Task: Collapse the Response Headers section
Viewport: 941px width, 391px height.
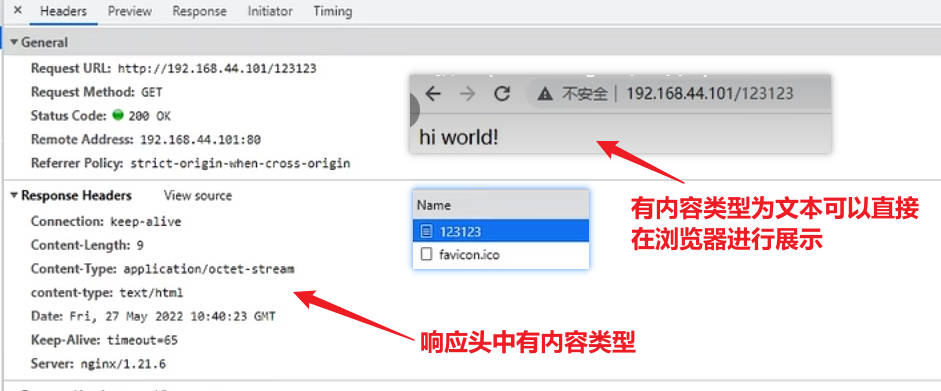Action: 14,196
